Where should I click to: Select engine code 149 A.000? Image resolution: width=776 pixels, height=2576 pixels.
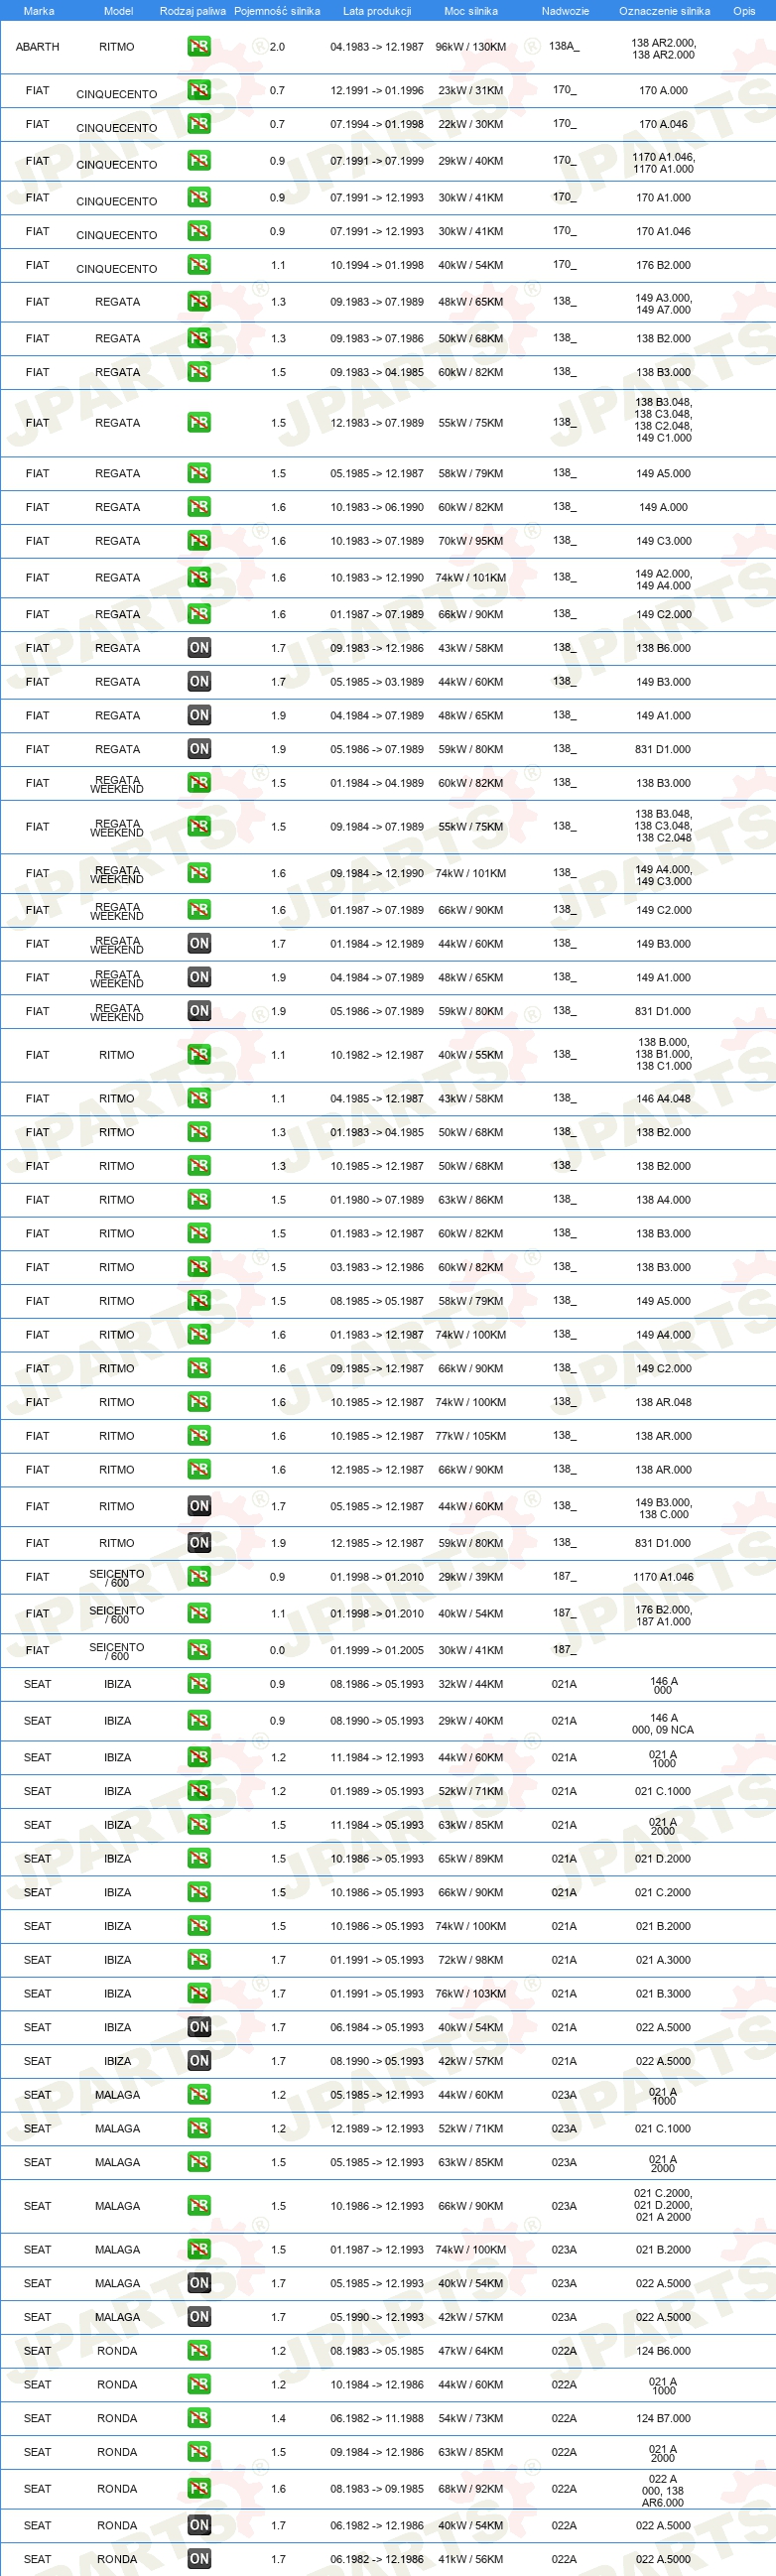point(663,507)
